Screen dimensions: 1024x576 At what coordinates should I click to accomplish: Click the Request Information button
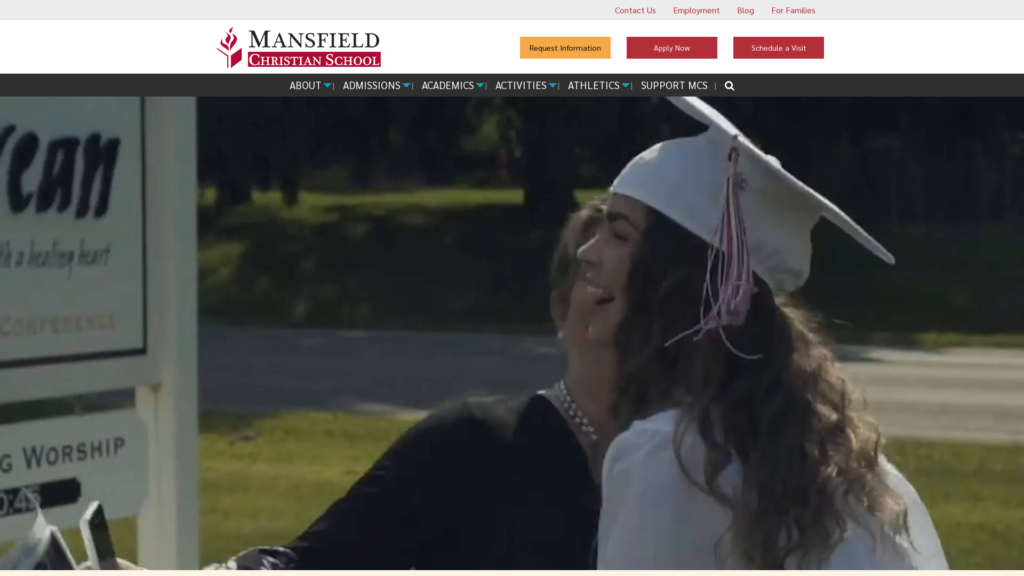pyautogui.click(x=565, y=48)
